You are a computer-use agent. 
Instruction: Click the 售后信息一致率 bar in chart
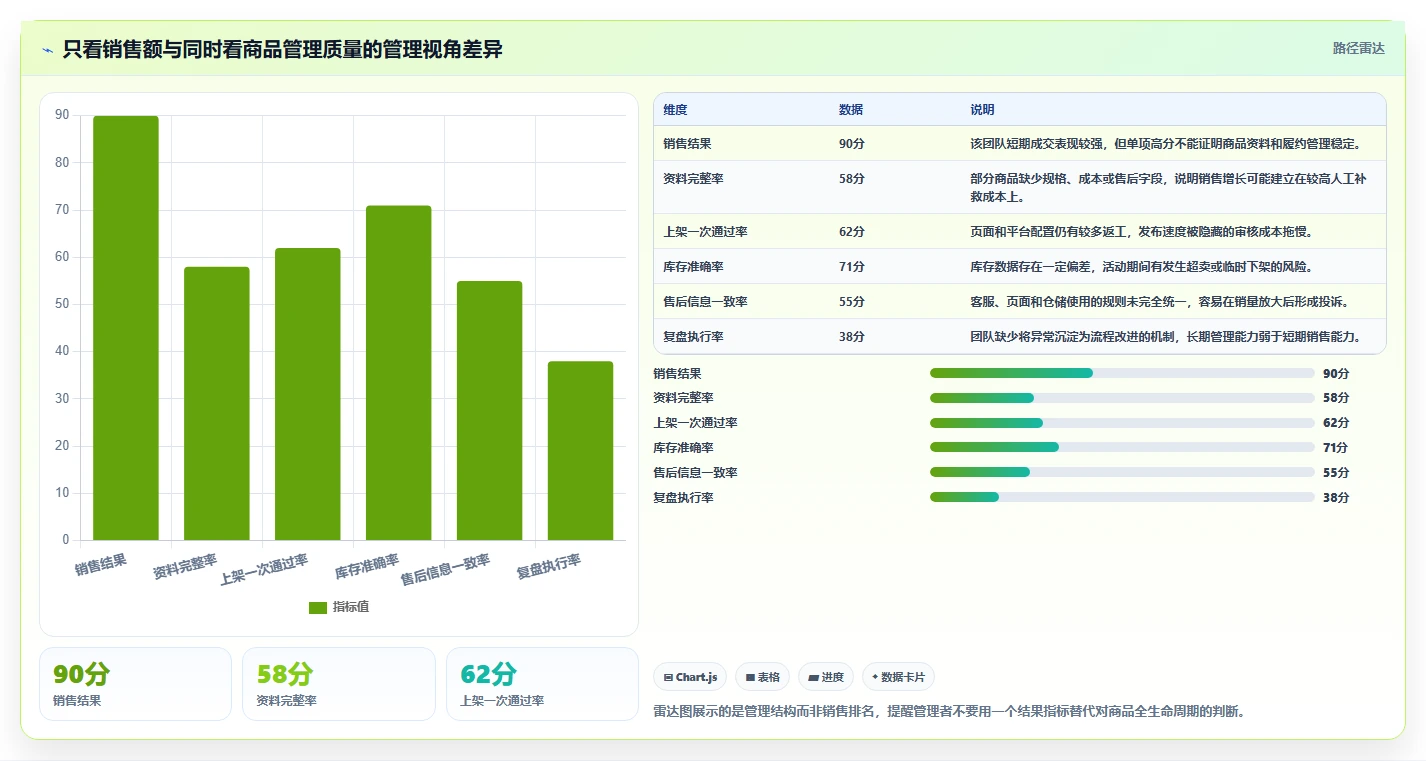click(490, 410)
